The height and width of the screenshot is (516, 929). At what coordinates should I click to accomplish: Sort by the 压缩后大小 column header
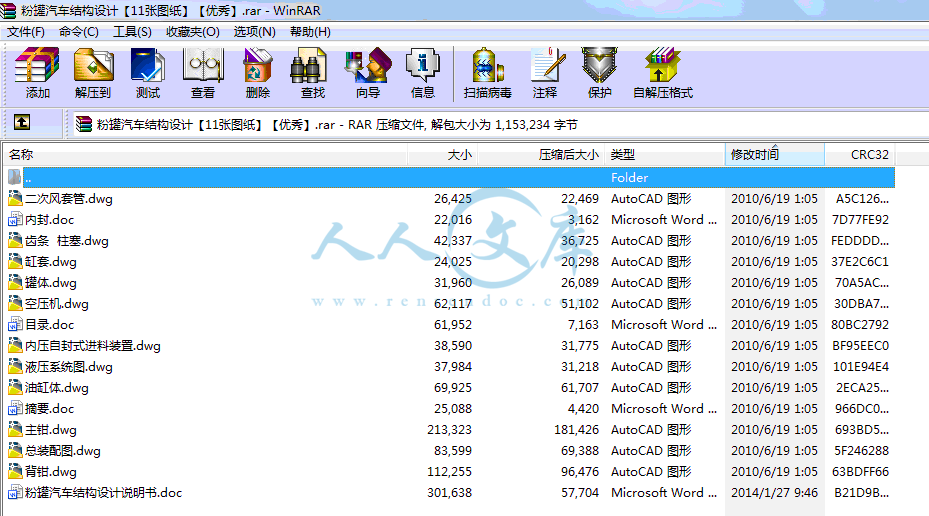pyautogui.click(x=542, y=155)
